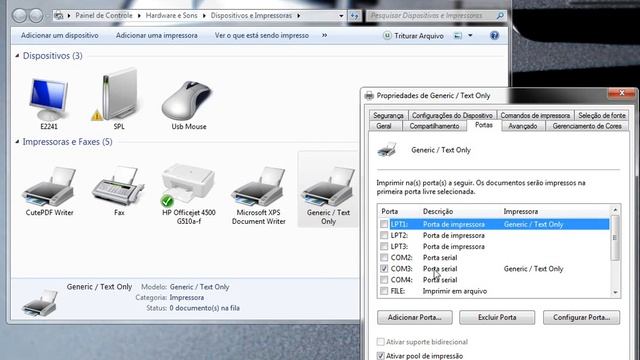640x360 pixels.
Task: Select the Usb Mouse device icon
Action: pos(188,101)
